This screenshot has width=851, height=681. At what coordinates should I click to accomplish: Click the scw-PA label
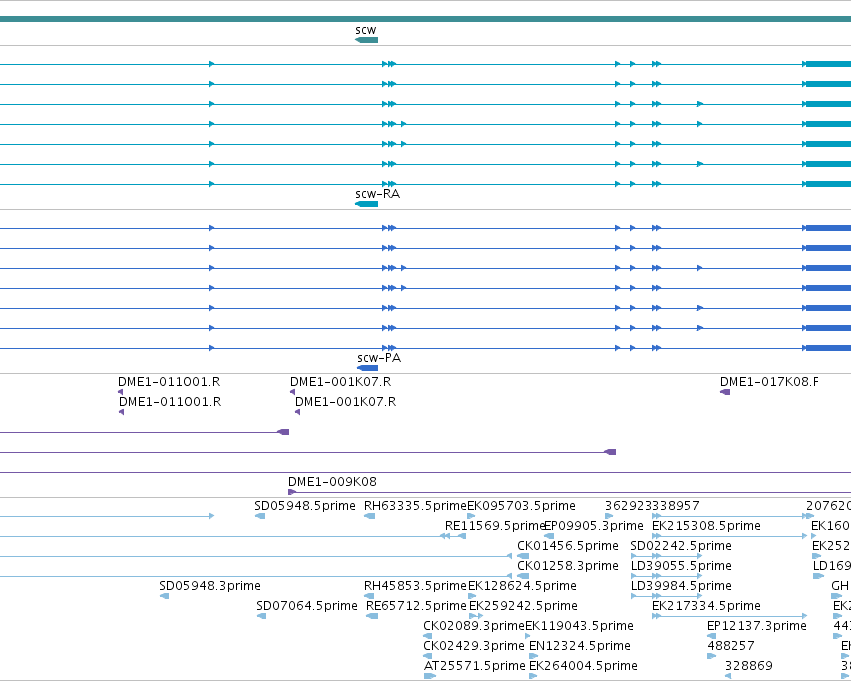coord(379,358)
